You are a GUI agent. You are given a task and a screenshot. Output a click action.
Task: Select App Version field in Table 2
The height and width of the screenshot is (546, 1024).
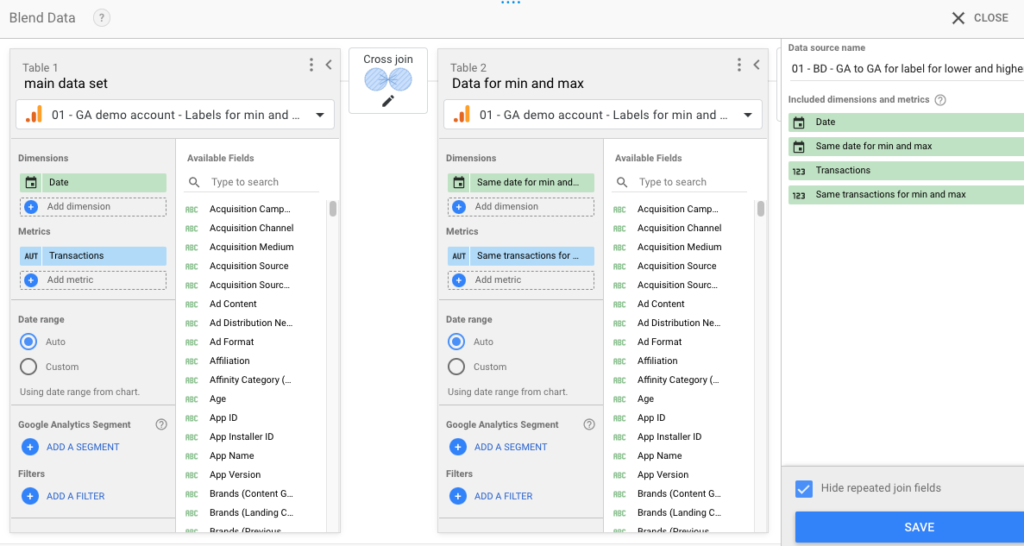click(x=662, y=474)
